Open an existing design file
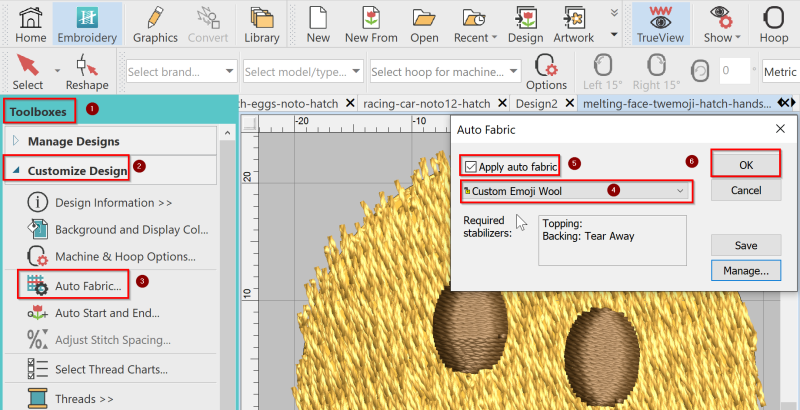This screenshot has height=410, width=800. 424,24
